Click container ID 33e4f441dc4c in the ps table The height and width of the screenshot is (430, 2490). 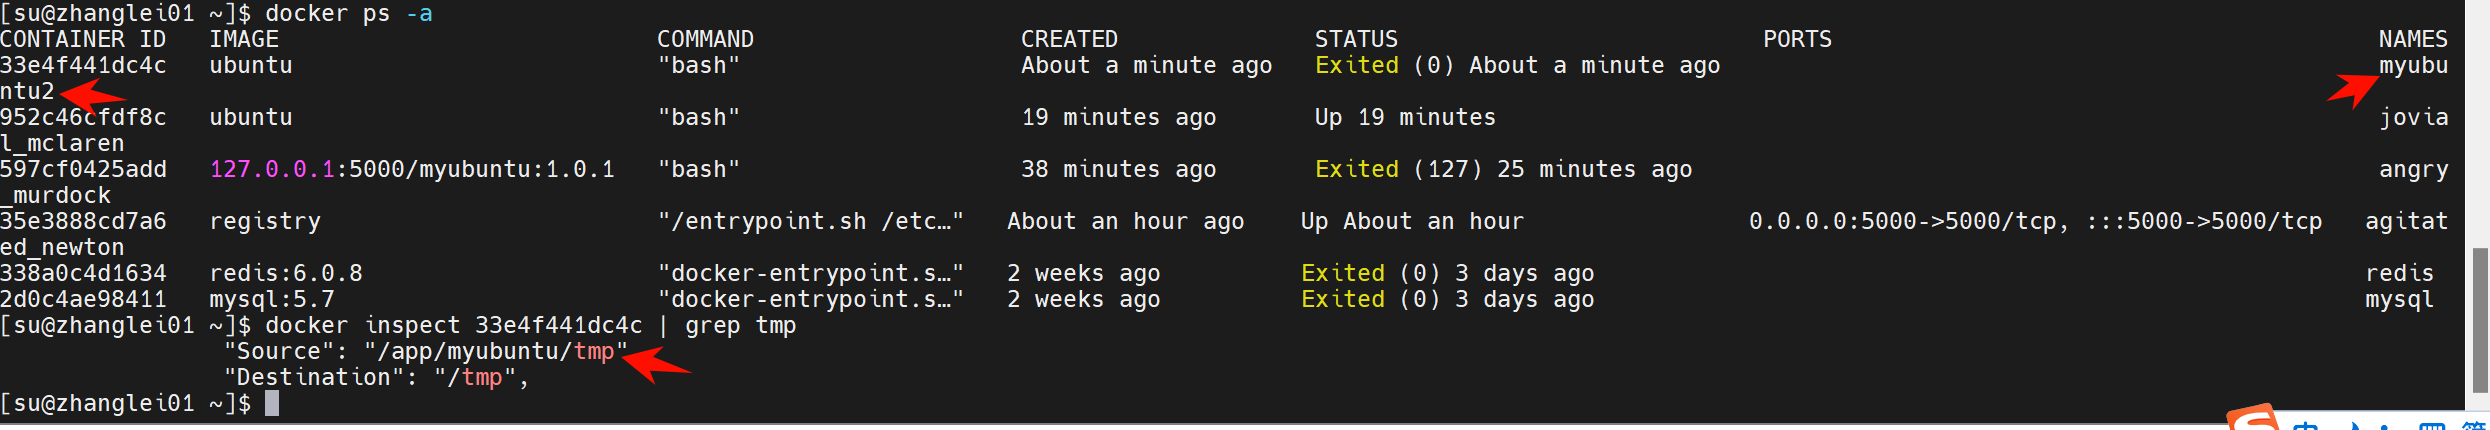(x=83, y=65)
